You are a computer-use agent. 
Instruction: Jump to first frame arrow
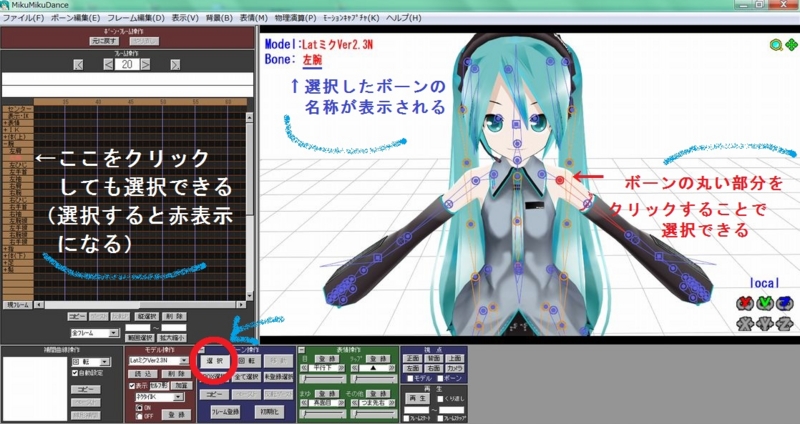click(x=79, y=65)
